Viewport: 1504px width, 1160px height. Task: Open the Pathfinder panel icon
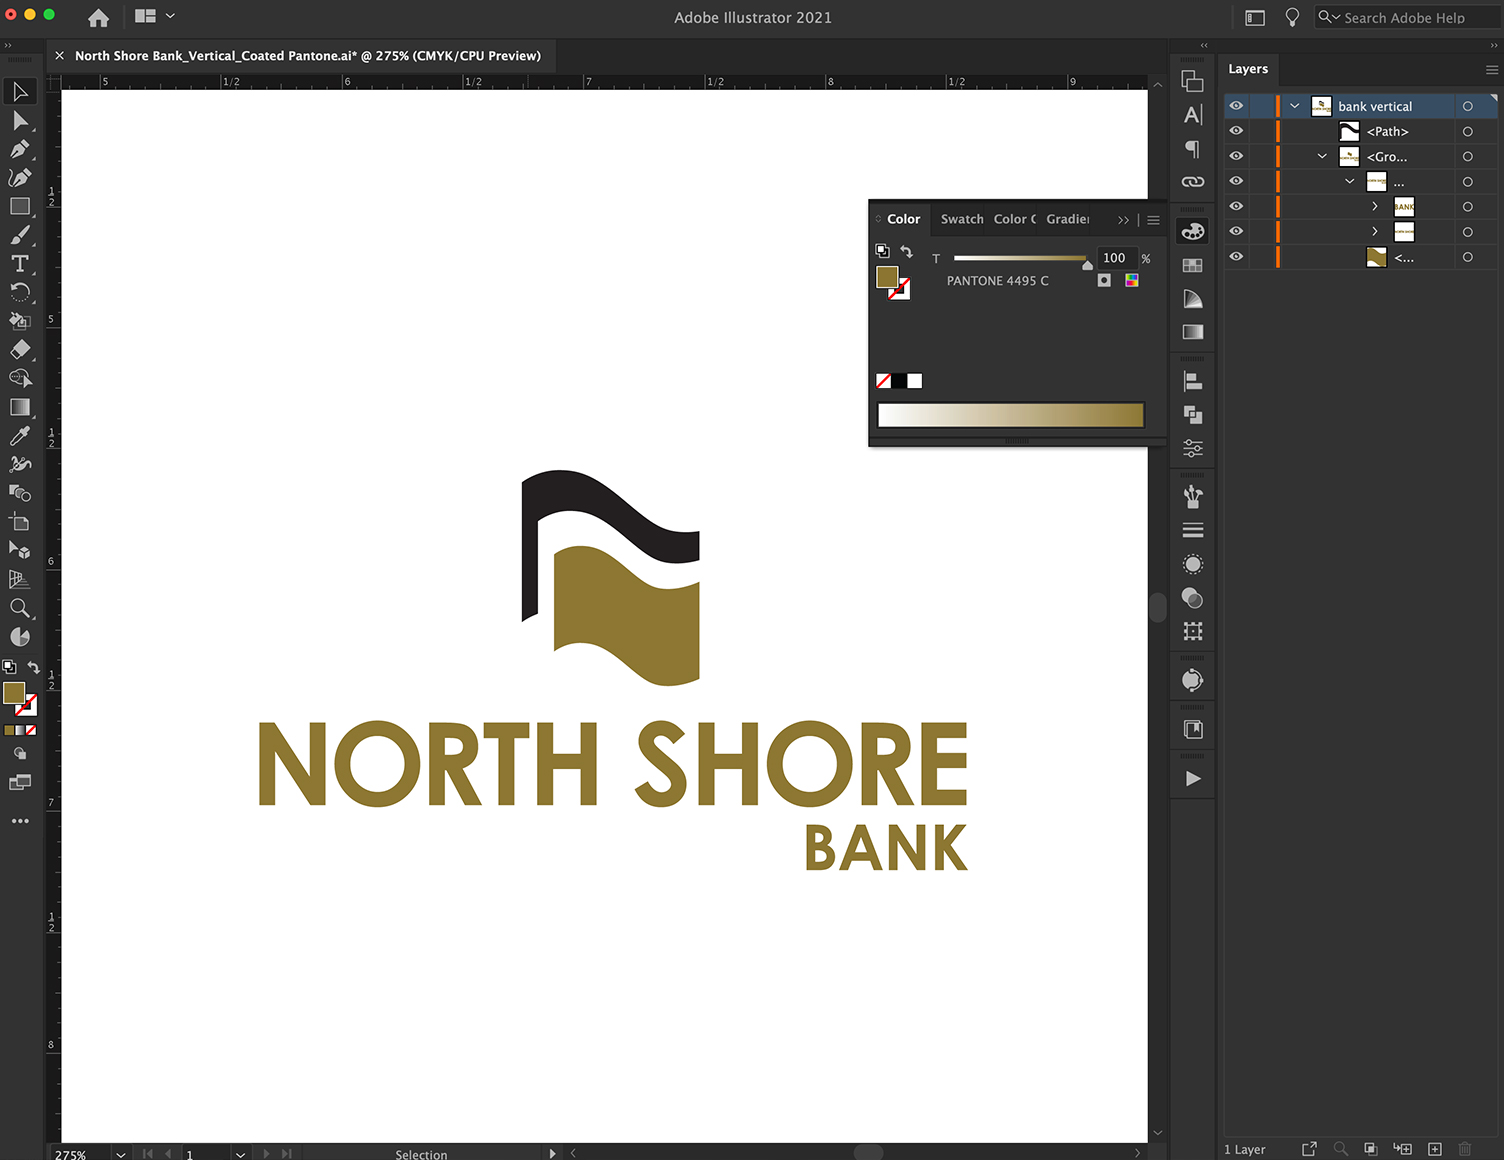[x=1193, y=414]
